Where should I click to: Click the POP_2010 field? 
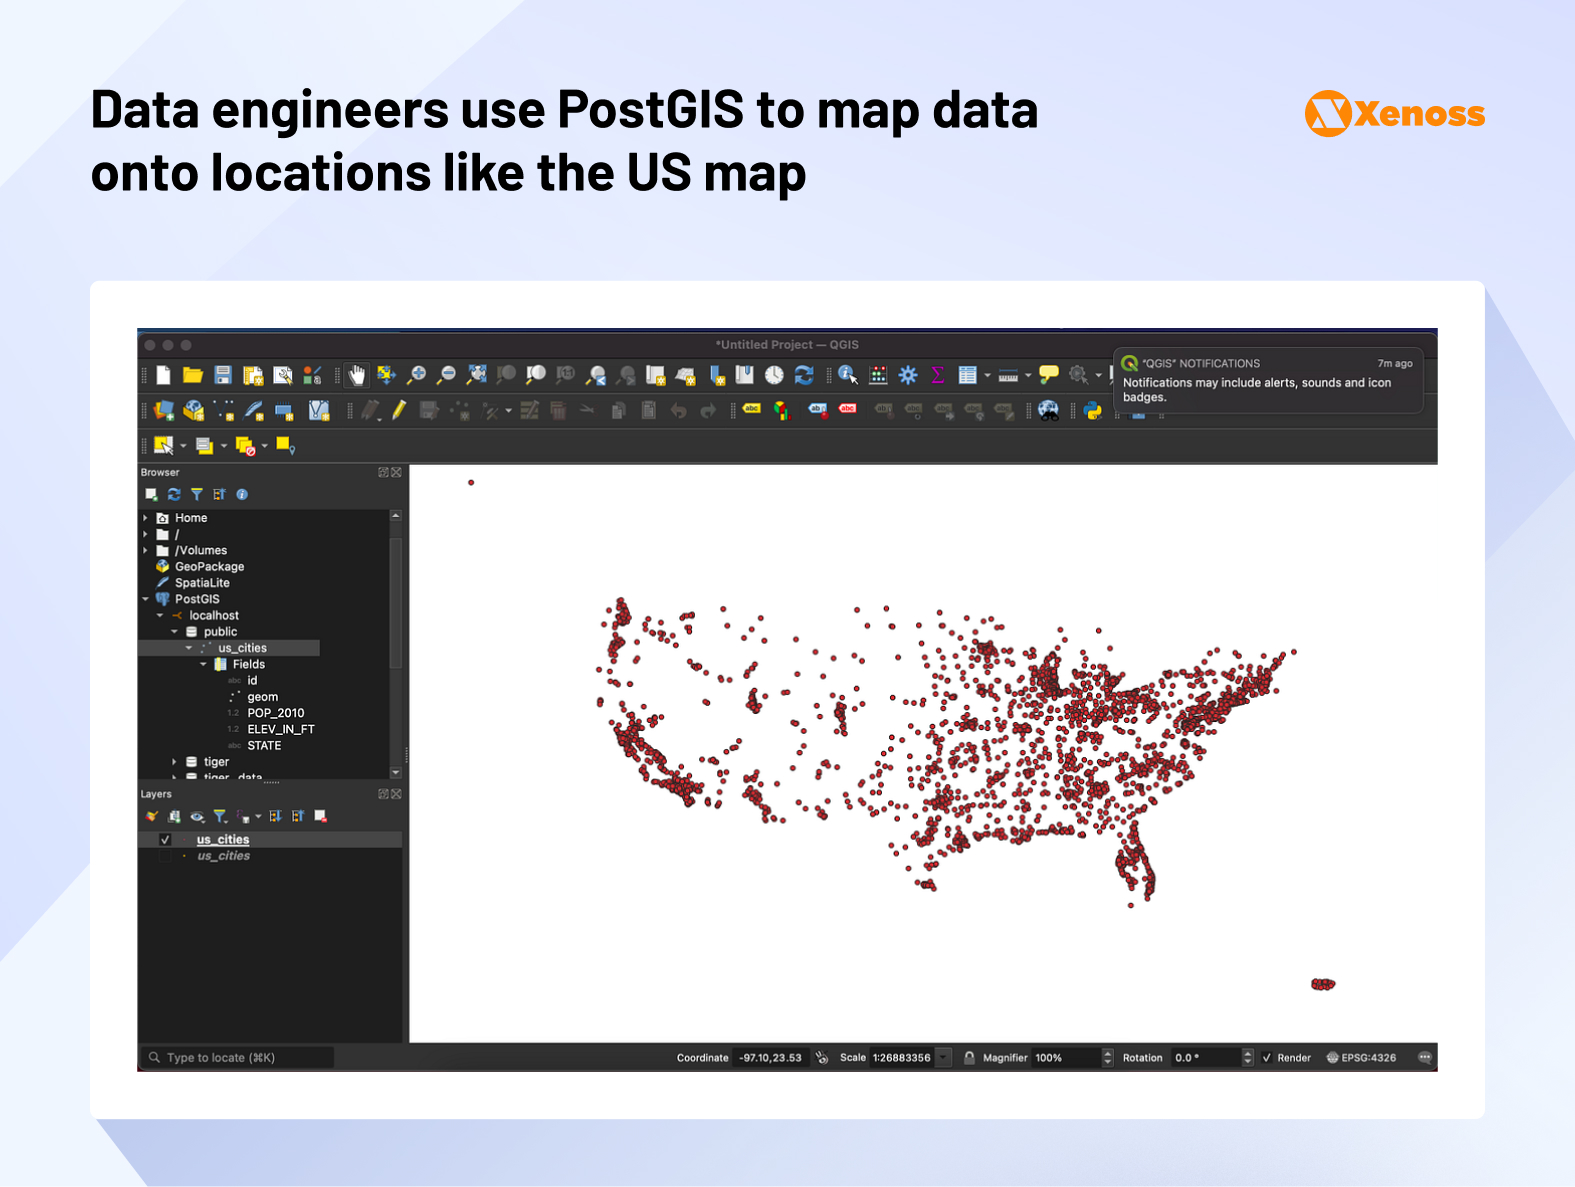(275, 713)
